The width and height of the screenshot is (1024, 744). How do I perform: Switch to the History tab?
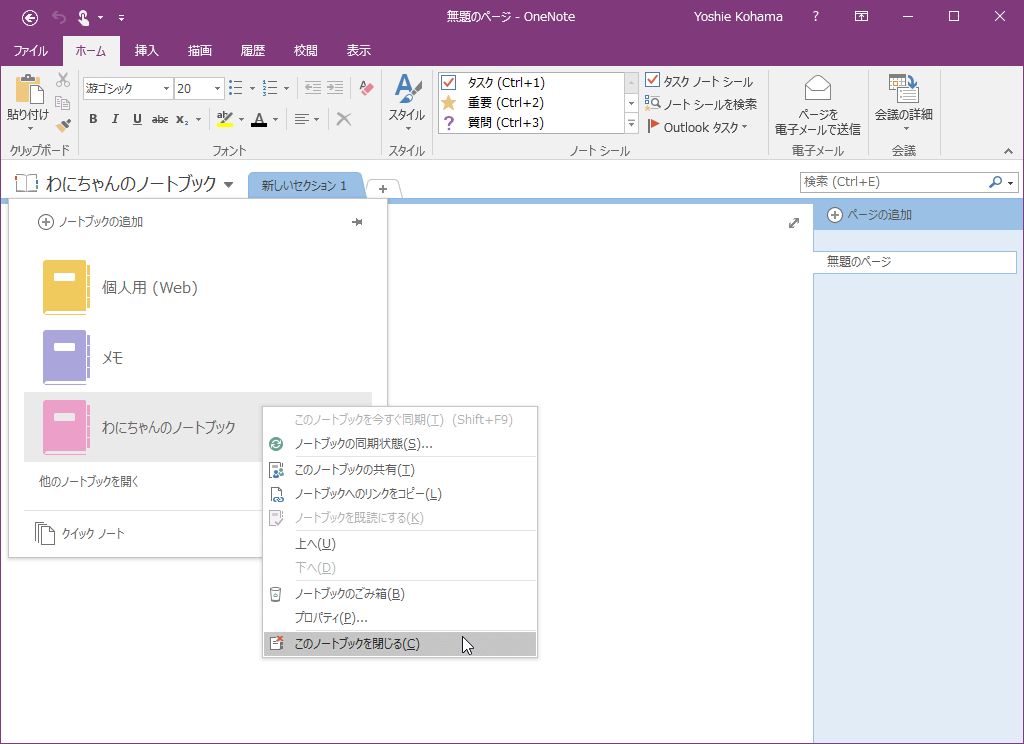click(252, 51)
